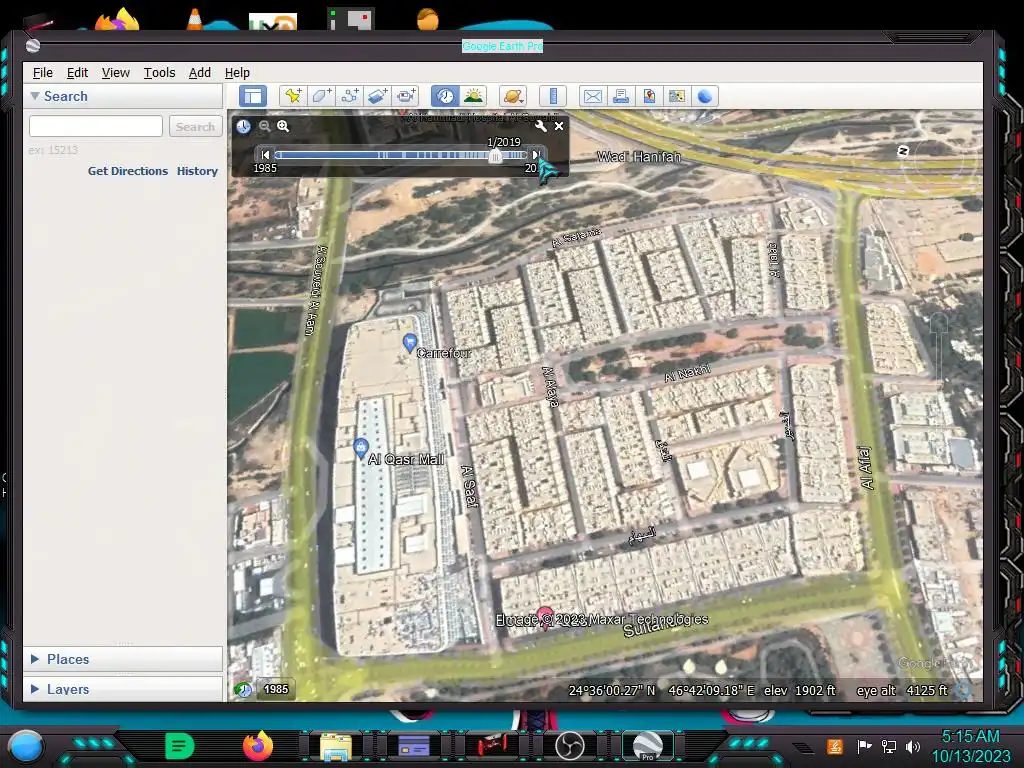Zoom in the historical time slider
Image resolution: width=1024 pixels, height=768 pixels.
tap(283, 126)
